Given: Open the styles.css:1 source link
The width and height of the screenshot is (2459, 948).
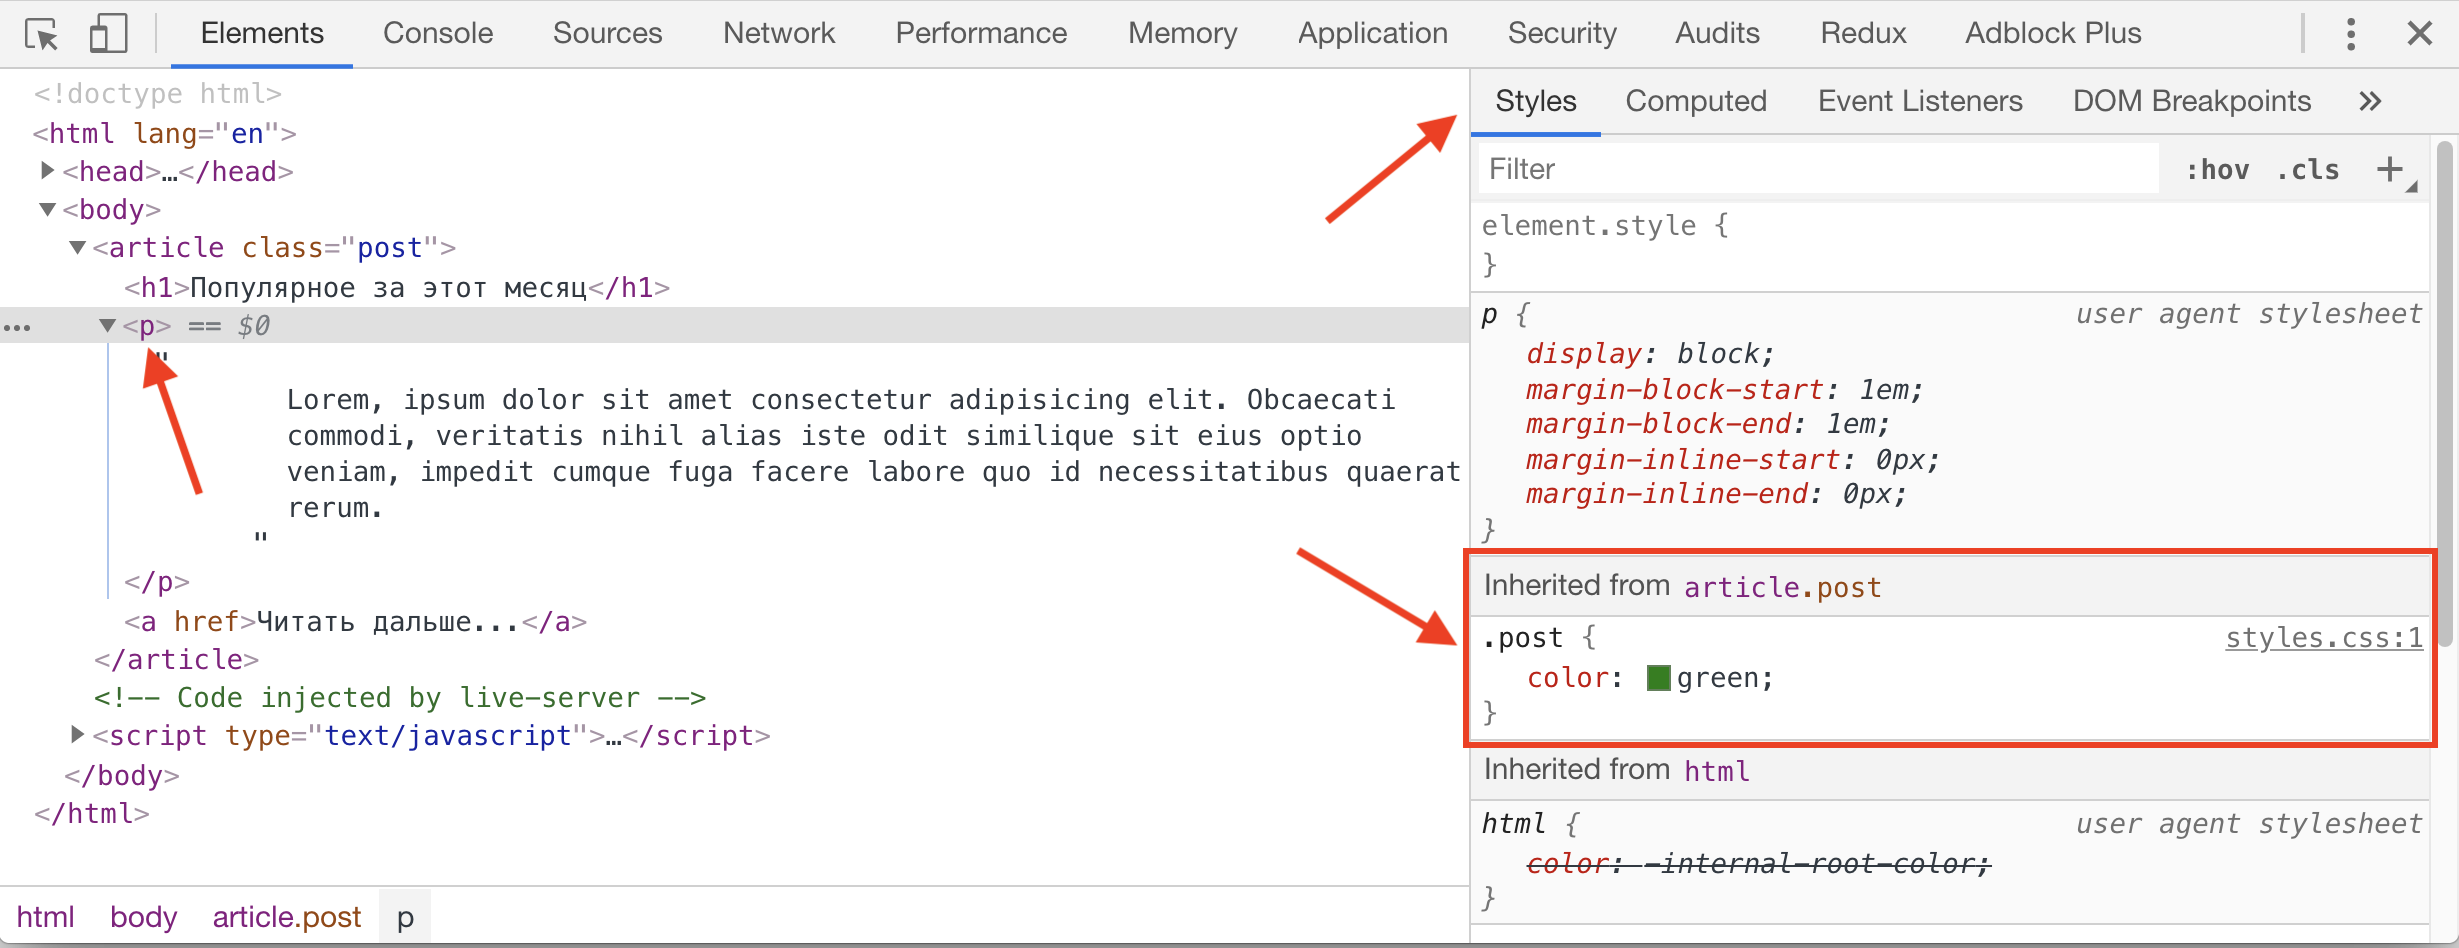Looking at the screenshot, I should pyautogui.click(x=2323, y=638).
